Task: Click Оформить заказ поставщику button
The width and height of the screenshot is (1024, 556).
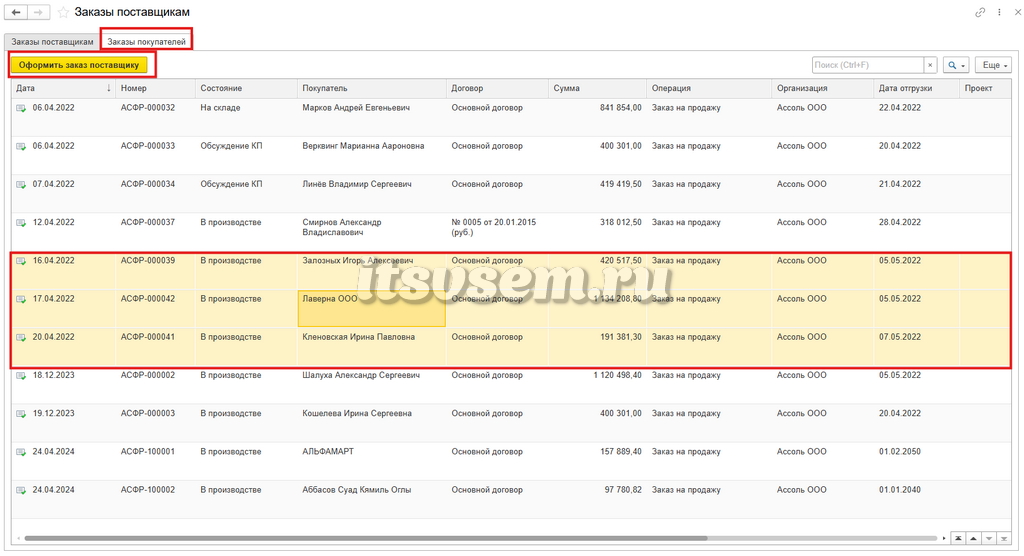Action: click(79, 65)
